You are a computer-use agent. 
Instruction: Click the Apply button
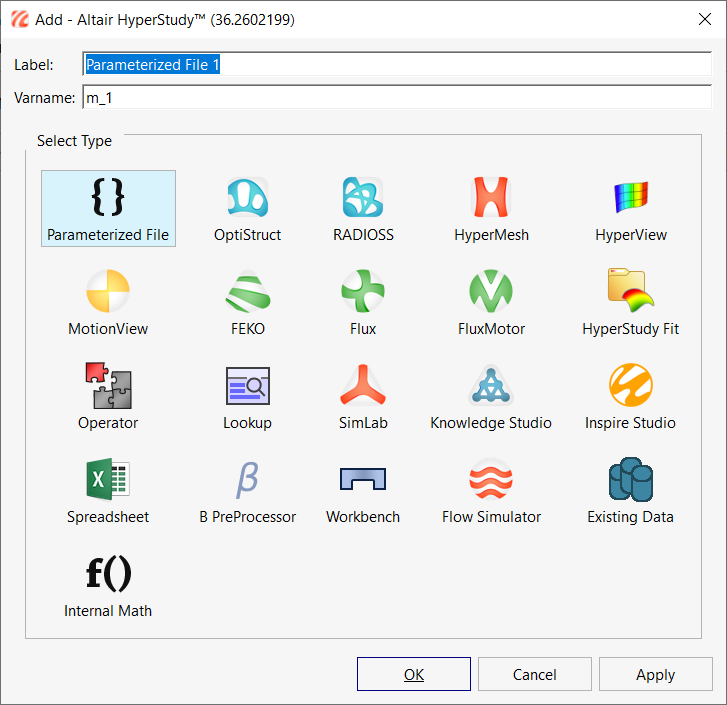(x=655, y=674)
